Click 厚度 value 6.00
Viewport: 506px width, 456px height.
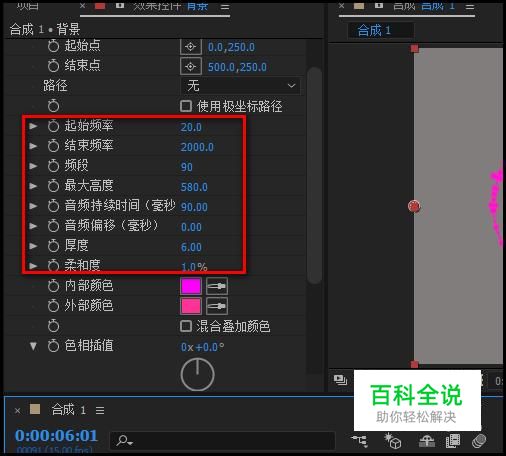click(191, 247)
